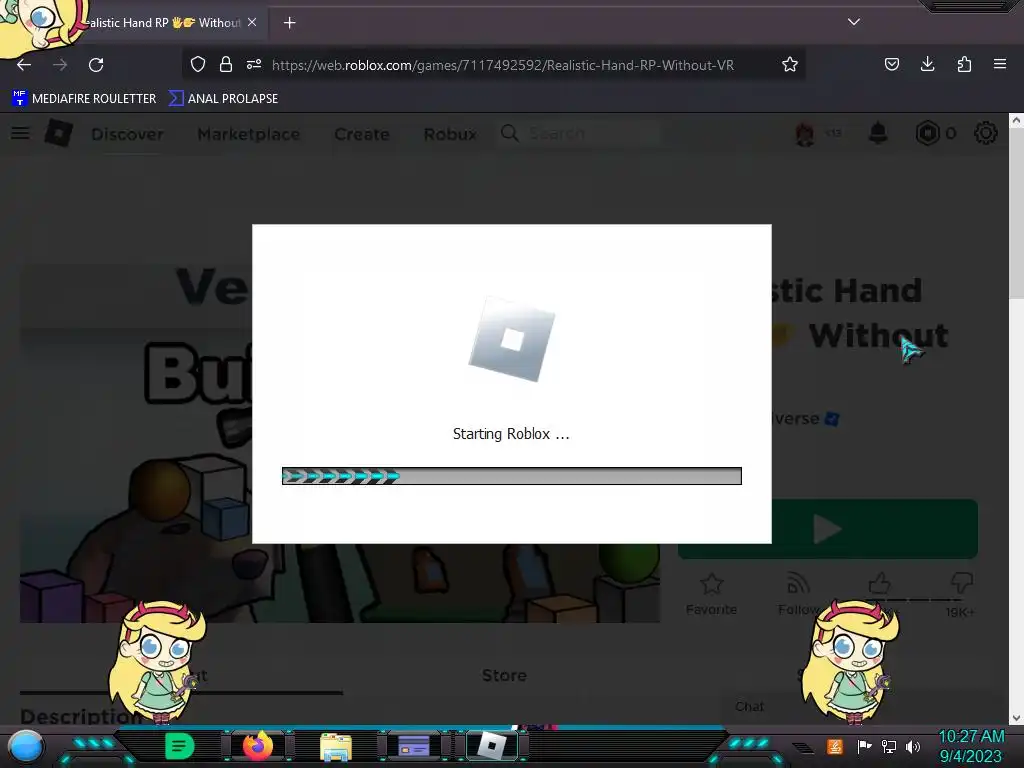Open the Firefox application menu

coord(1000,64)
